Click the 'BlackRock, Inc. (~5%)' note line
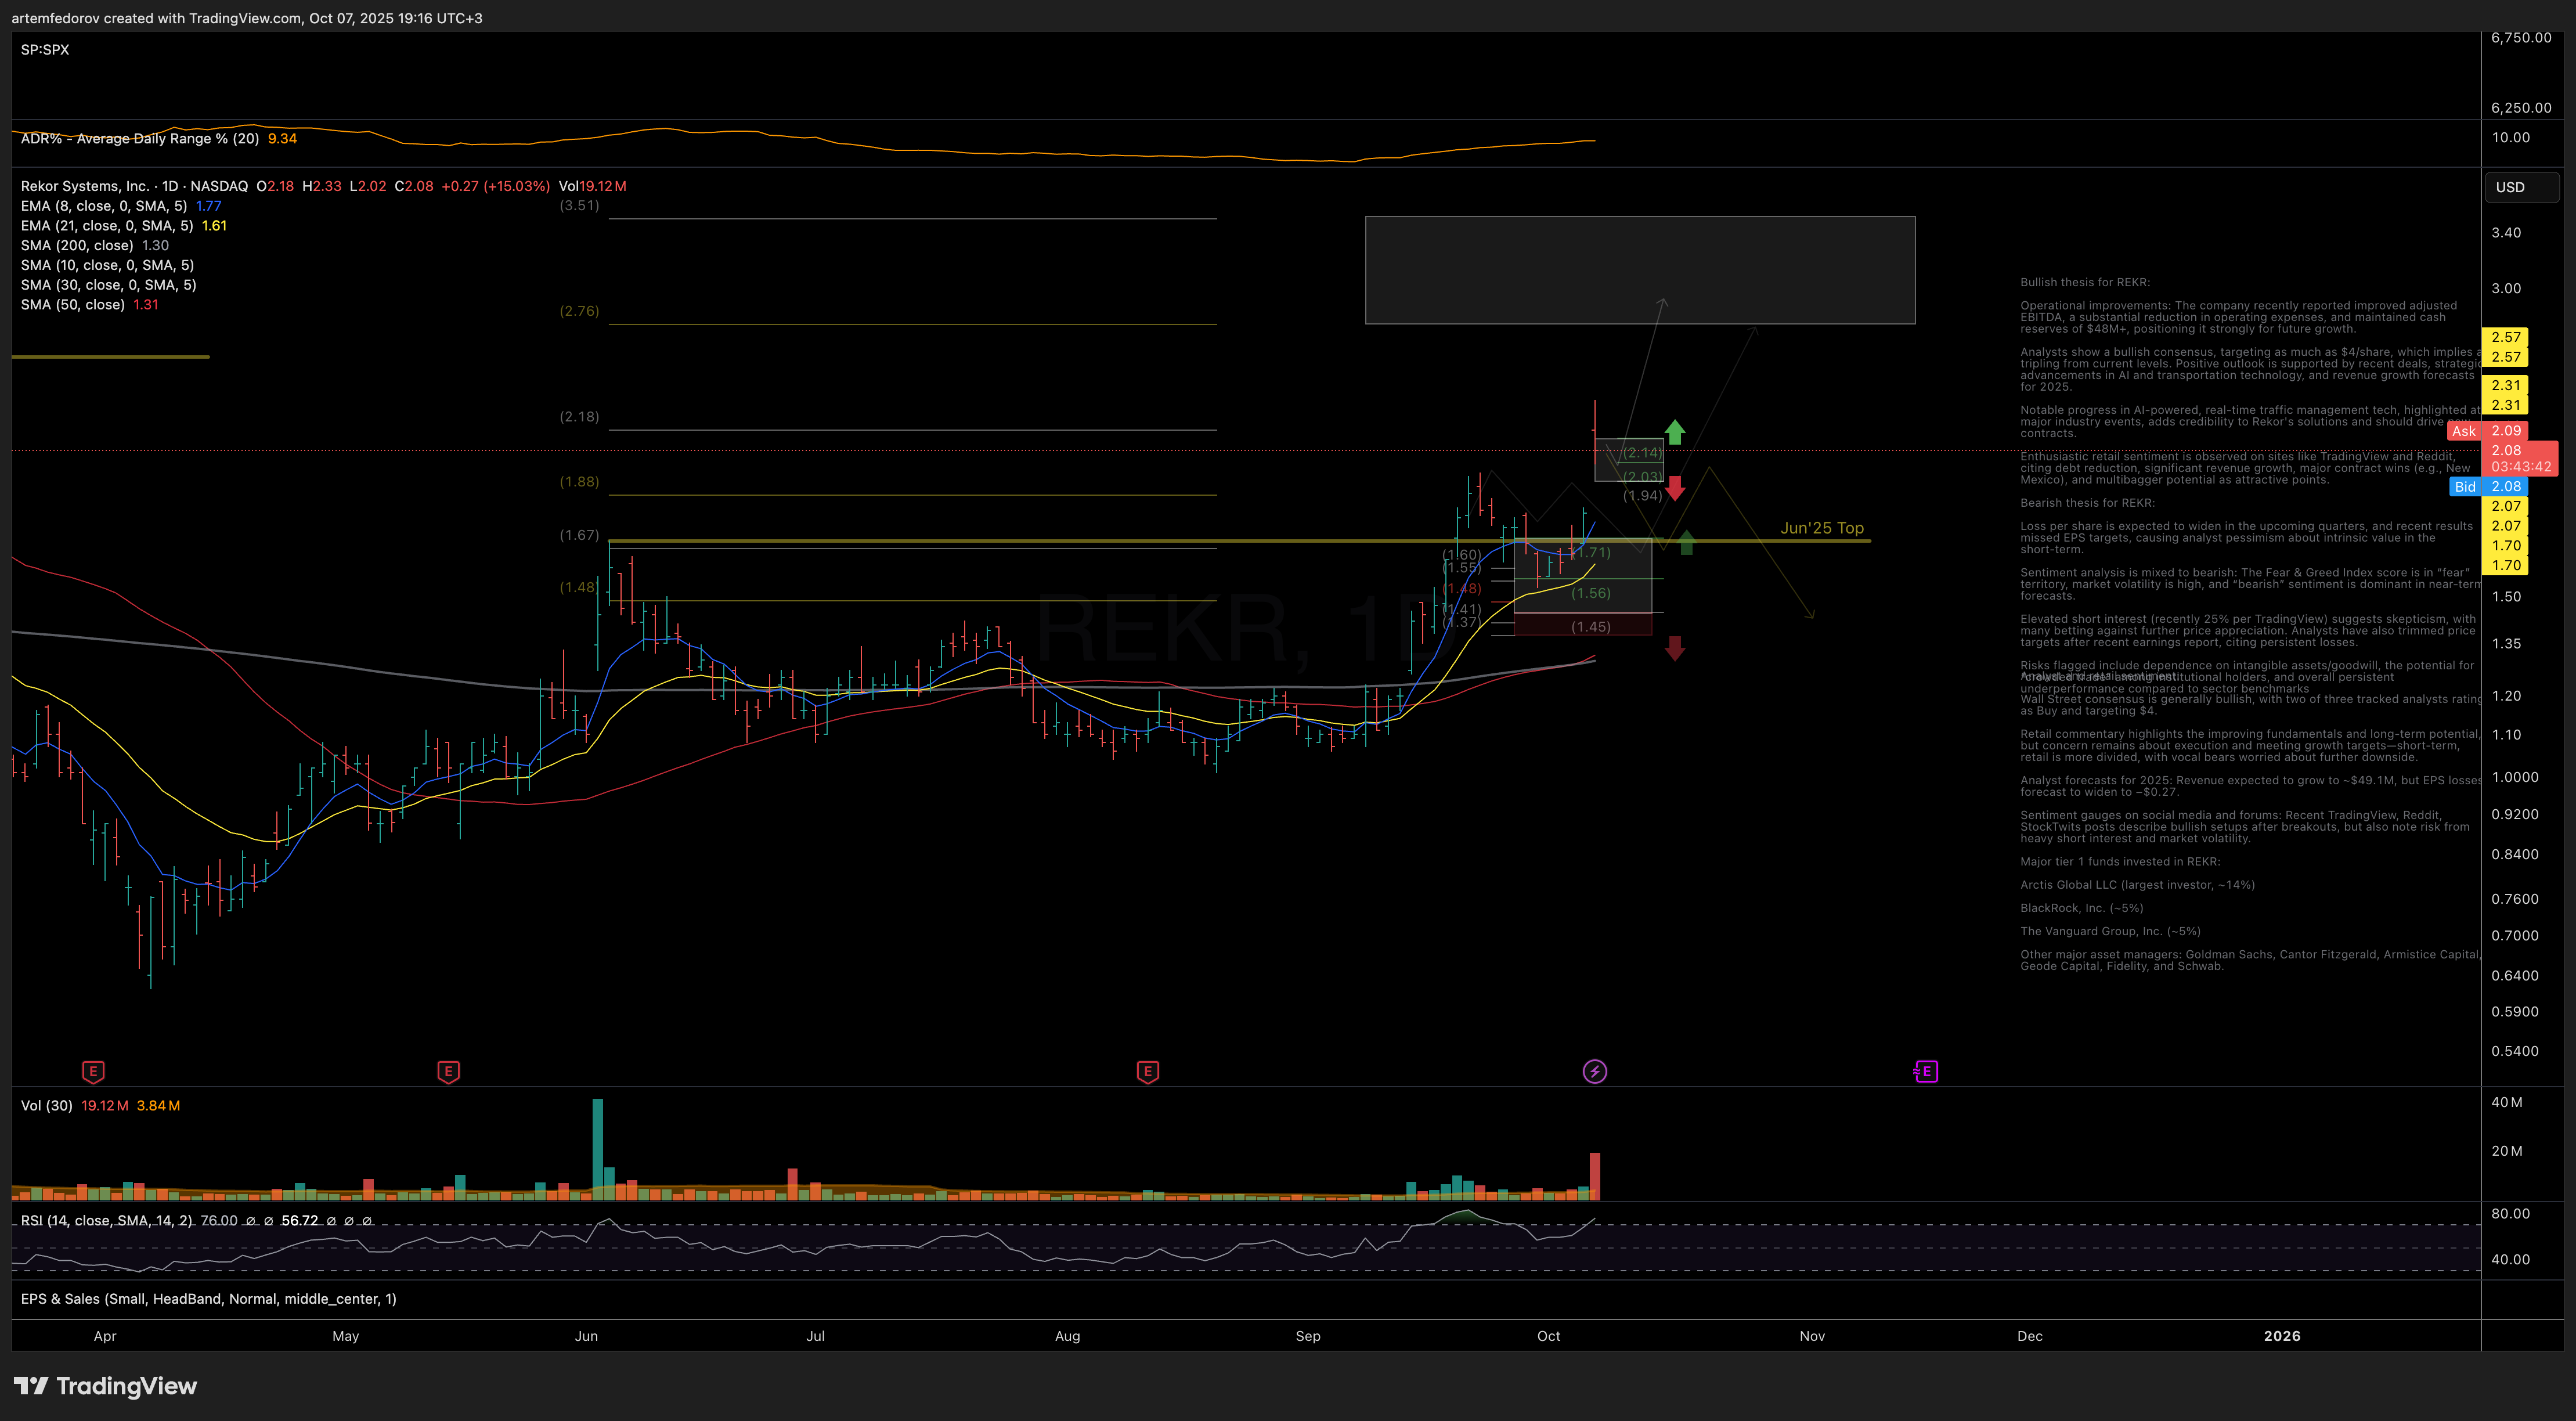The width and height of the screenshot is (2576, 1421). [x=2082, y=908]
